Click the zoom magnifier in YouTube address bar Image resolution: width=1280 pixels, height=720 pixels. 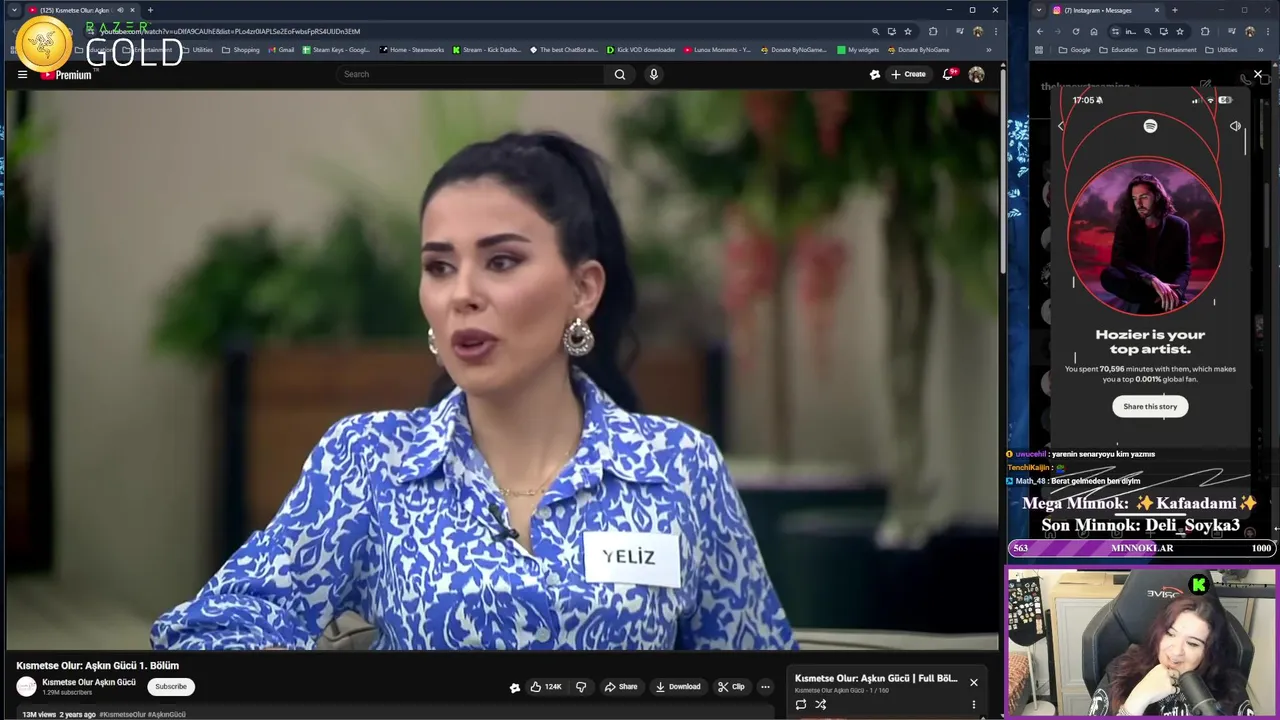pyautogui.click(x=875, y=31)
